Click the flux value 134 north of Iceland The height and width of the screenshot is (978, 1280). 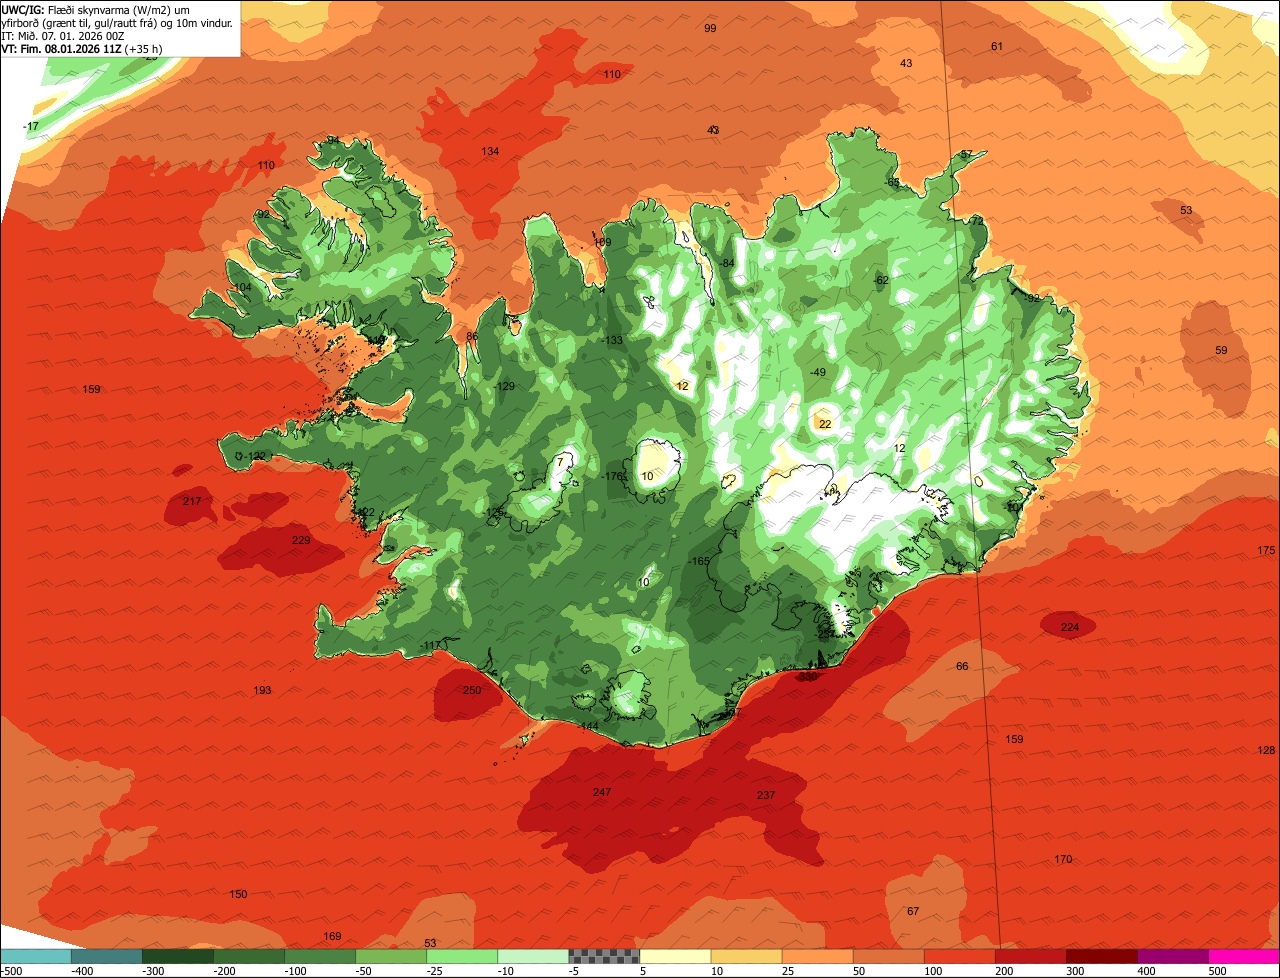[490, 151]
